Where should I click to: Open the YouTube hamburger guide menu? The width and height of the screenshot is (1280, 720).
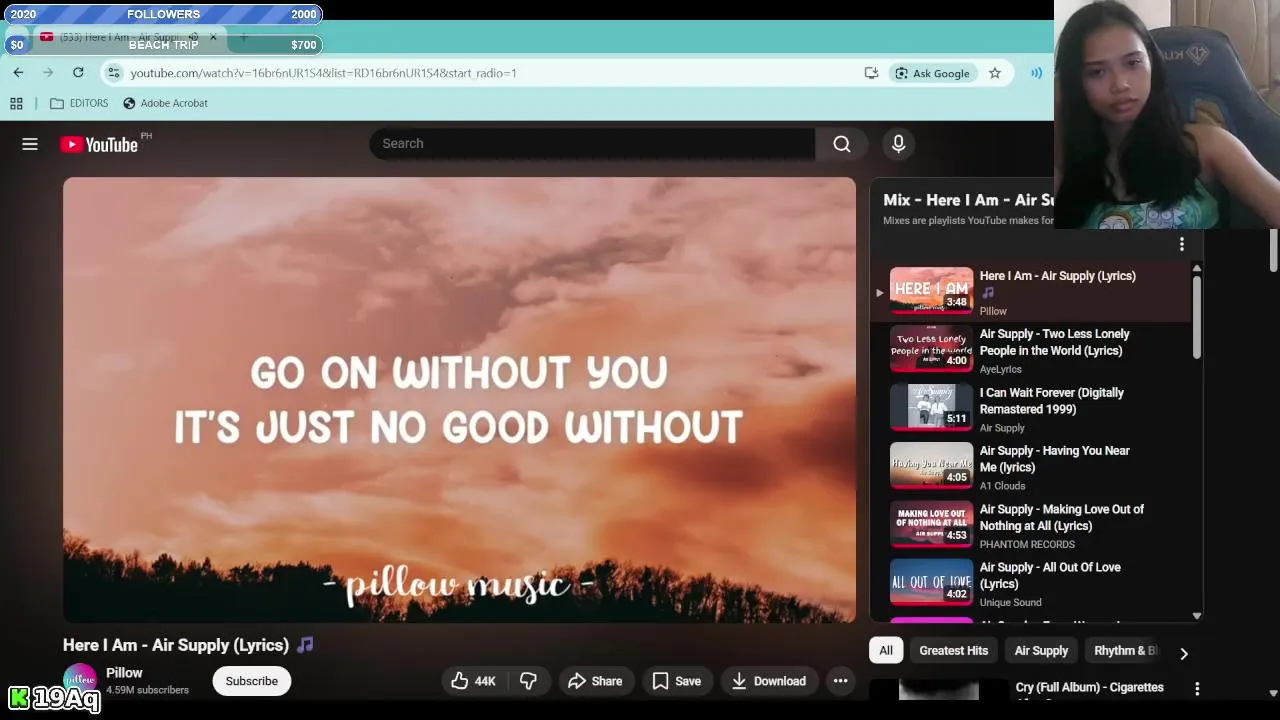(30, 144)
